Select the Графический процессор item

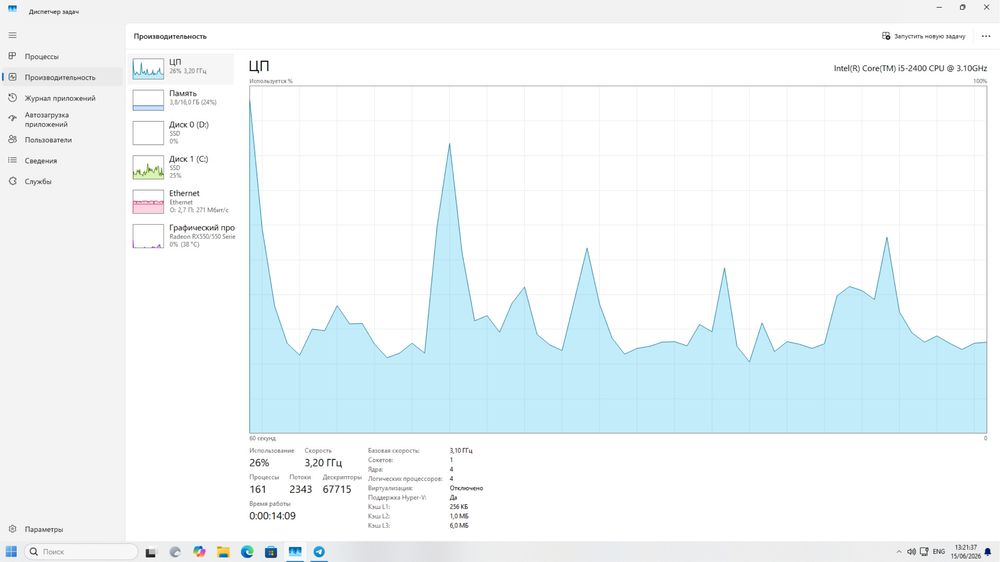coord(182,235)
